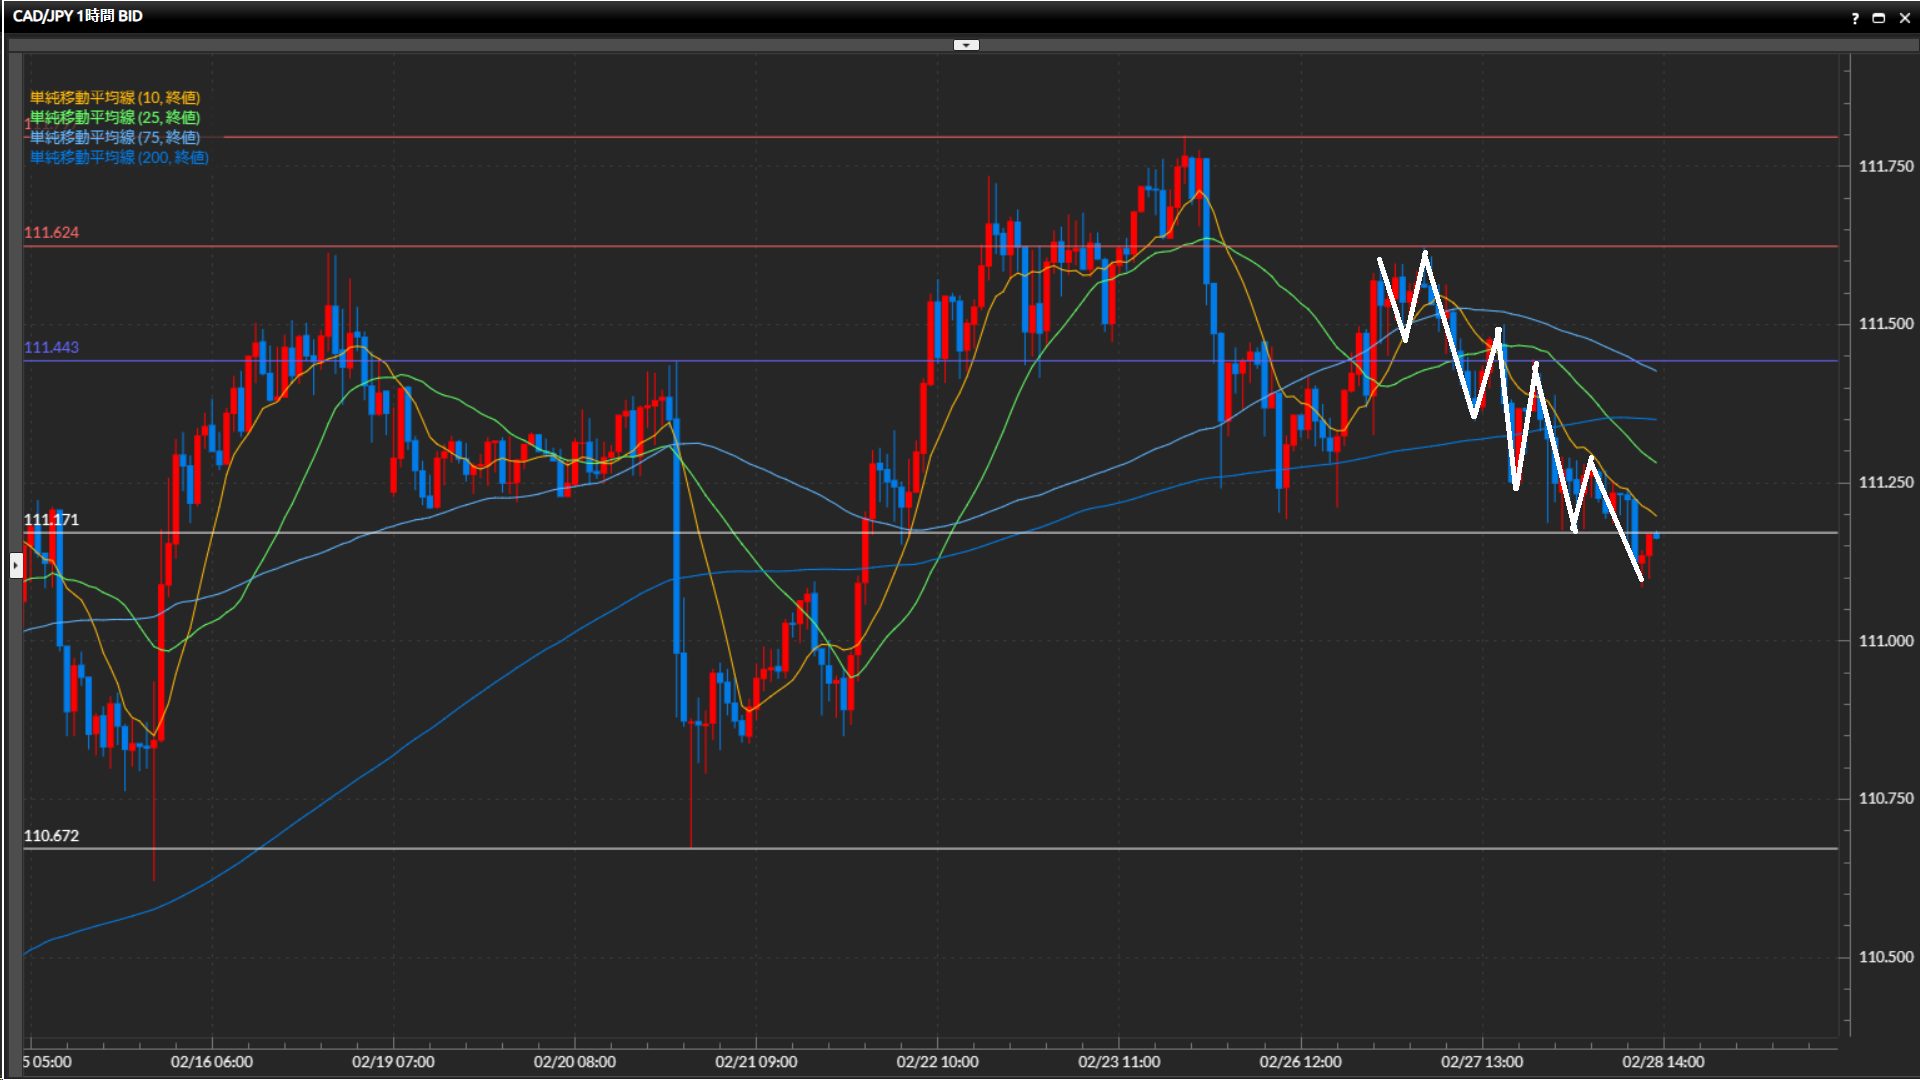Select the purple 111.443 horizontal line label

(51, 347)
